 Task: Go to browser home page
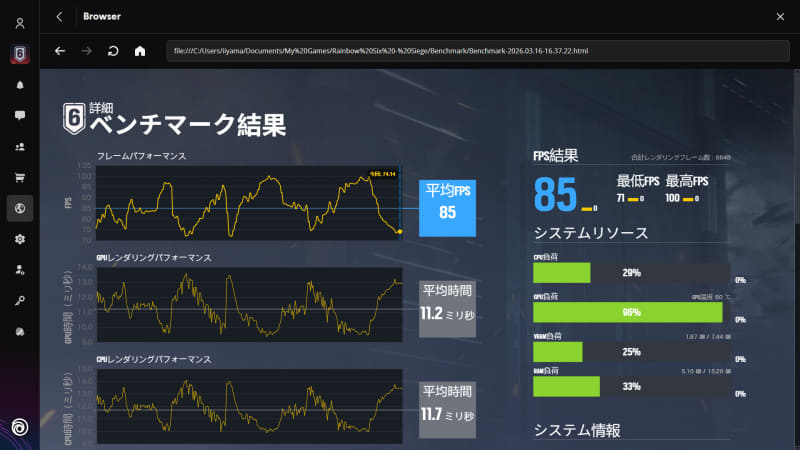click(140, 51)
